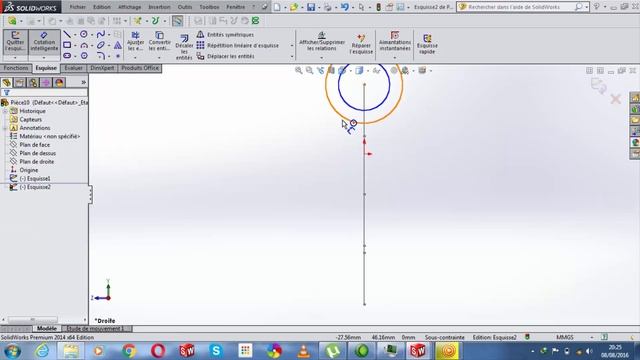640x360 pixels.
Task: Select the Ellipse sketch tool
Action: [x=100, y=45]
